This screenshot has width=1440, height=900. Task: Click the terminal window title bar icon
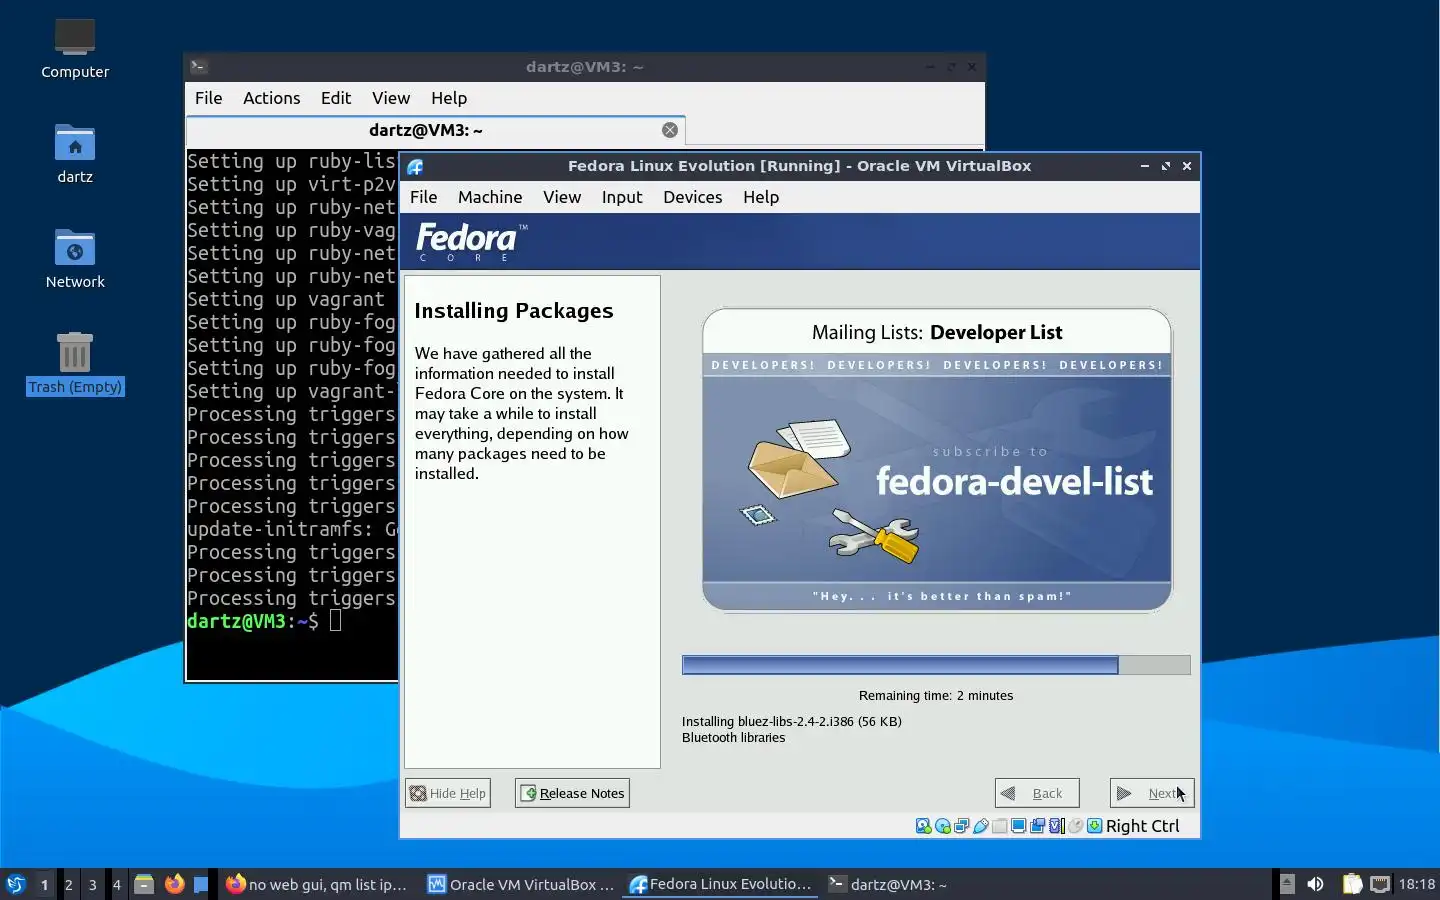[198, 67]
